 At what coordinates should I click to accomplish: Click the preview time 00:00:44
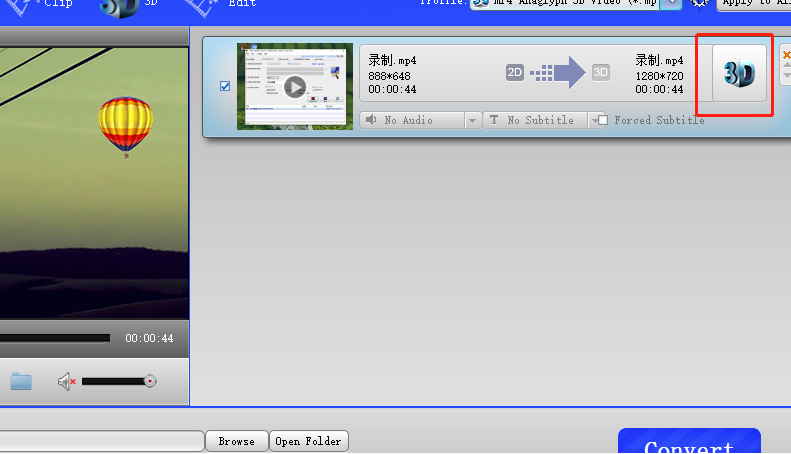pyautogui.click(x=149, y=338)
